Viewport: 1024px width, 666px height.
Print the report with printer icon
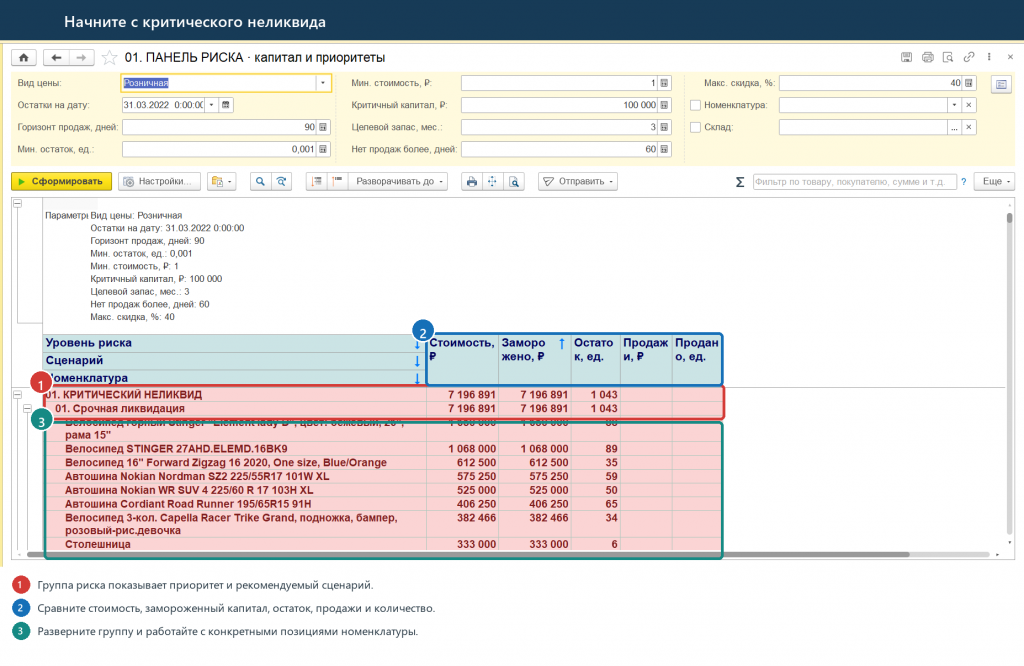(472, 182)
